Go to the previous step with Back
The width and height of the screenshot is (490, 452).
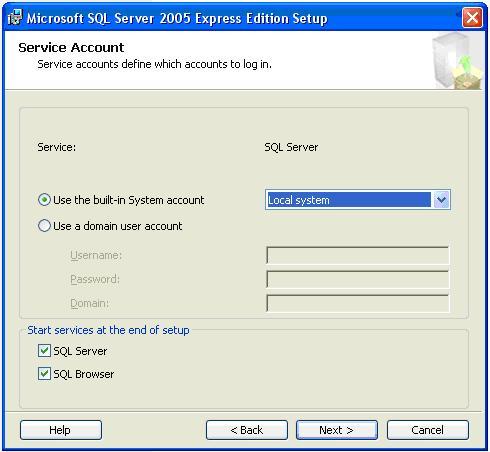[x=247, y=430]
